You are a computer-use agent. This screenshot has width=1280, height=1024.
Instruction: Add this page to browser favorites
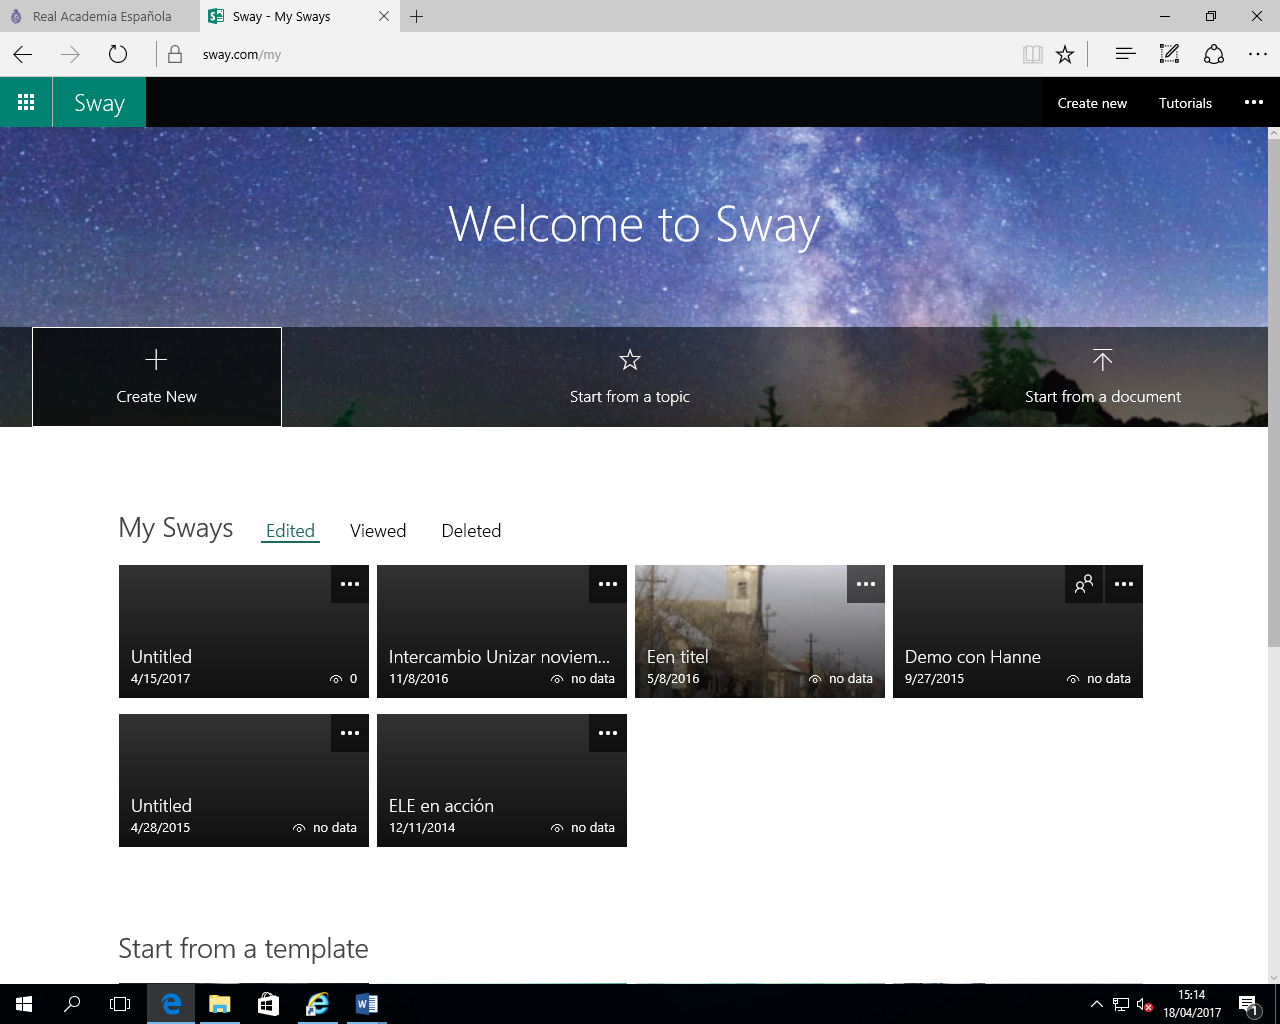coord(1065,55)
